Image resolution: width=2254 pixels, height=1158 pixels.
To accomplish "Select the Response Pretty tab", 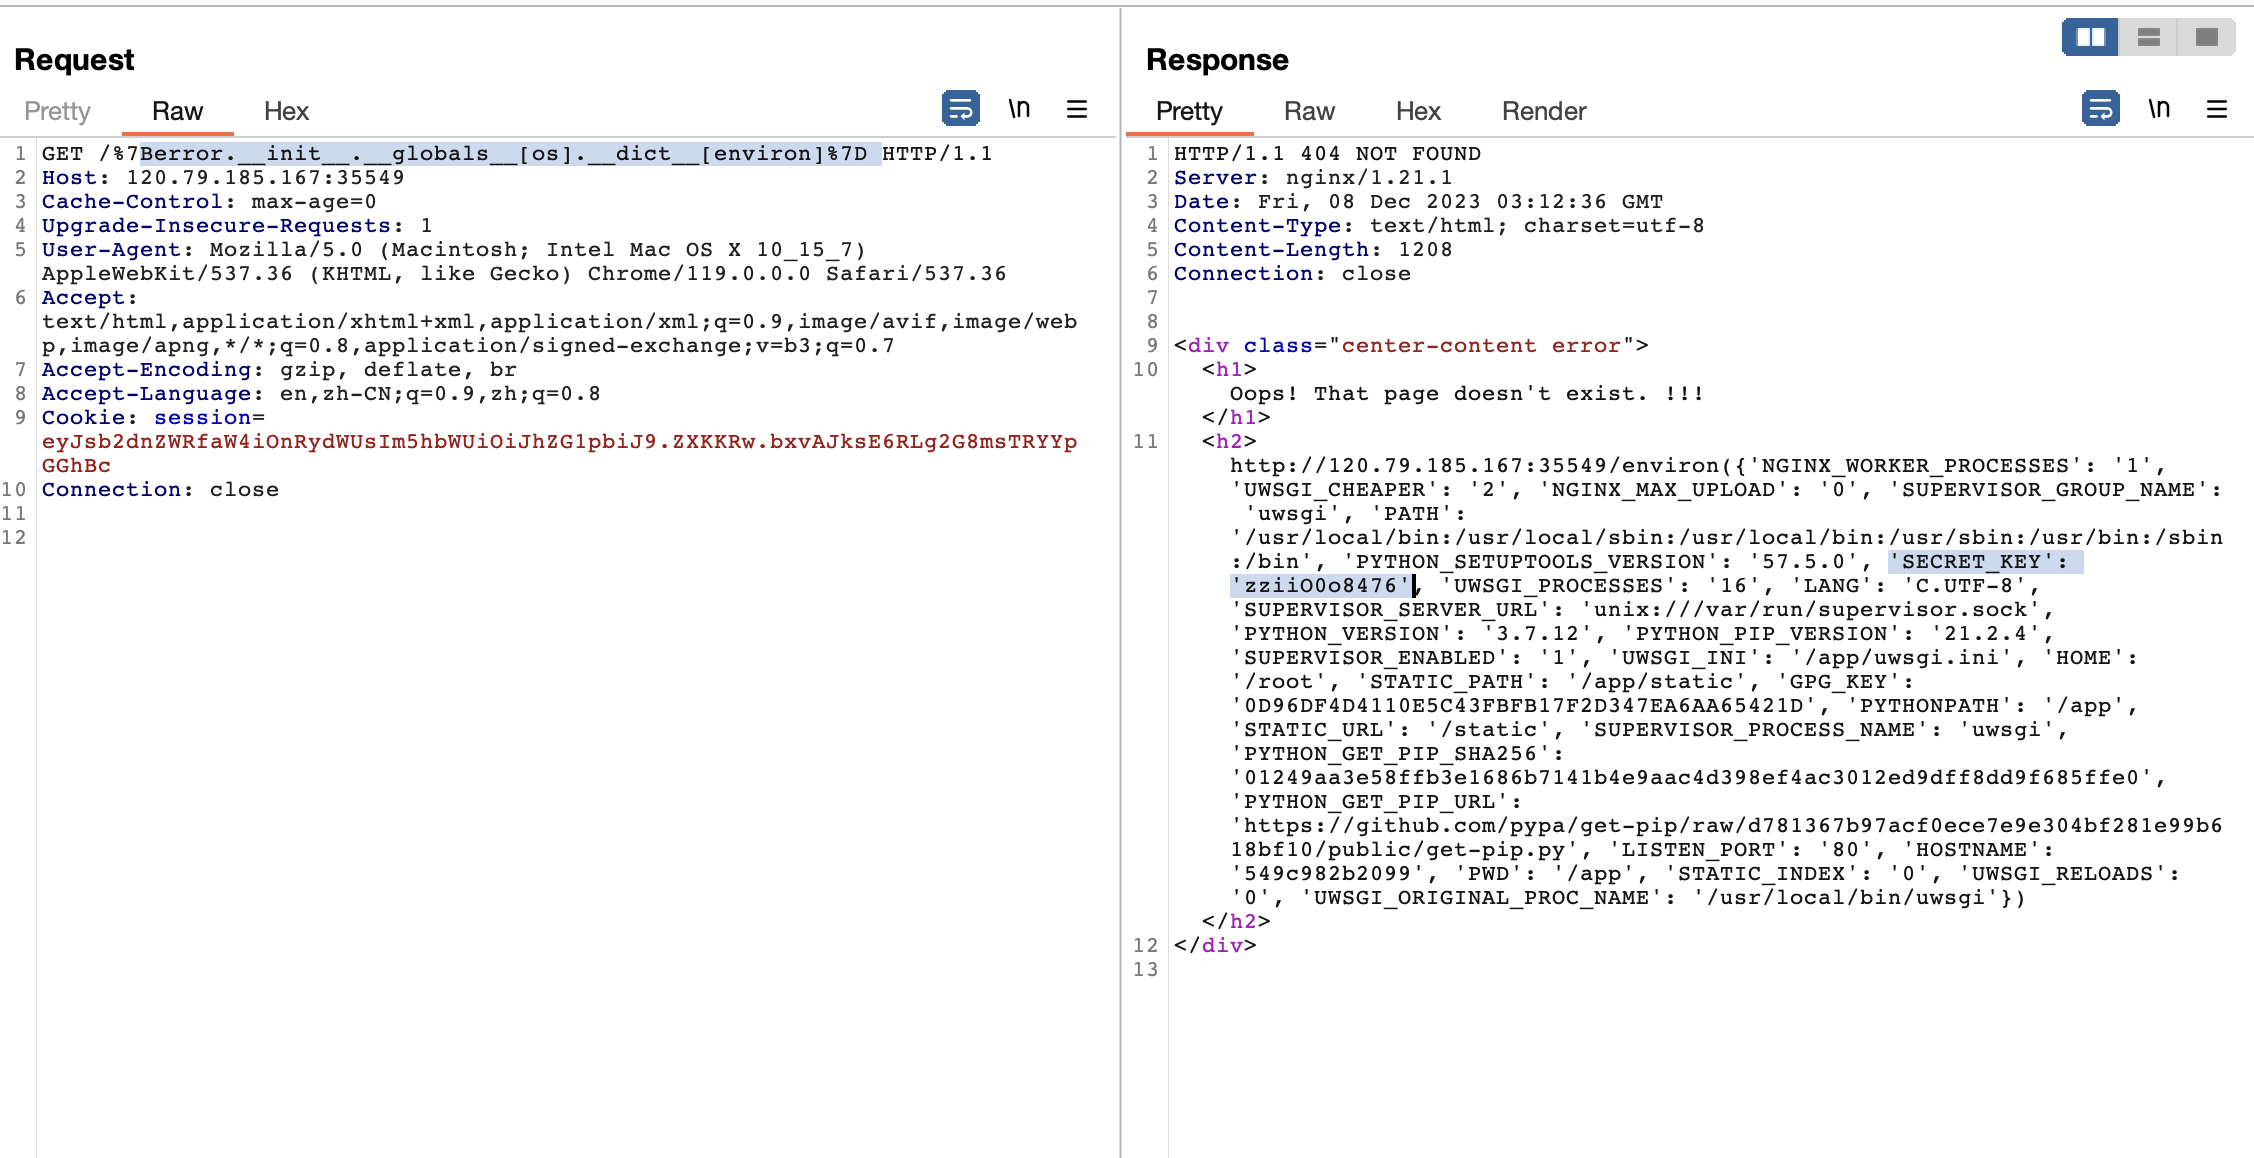I will point(1188,111).
